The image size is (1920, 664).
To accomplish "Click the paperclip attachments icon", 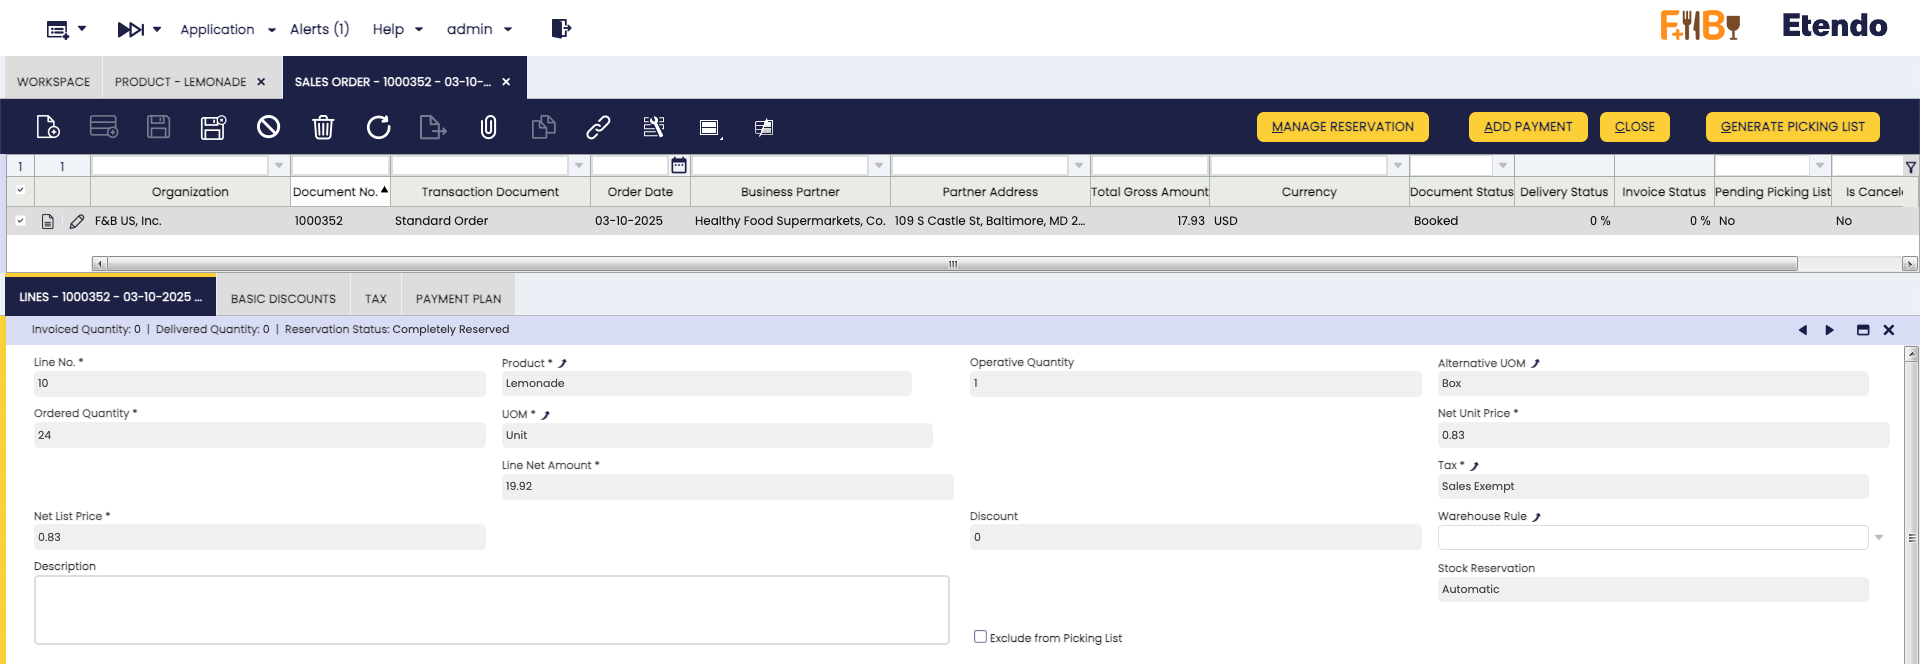I will [x=488, y=127].
